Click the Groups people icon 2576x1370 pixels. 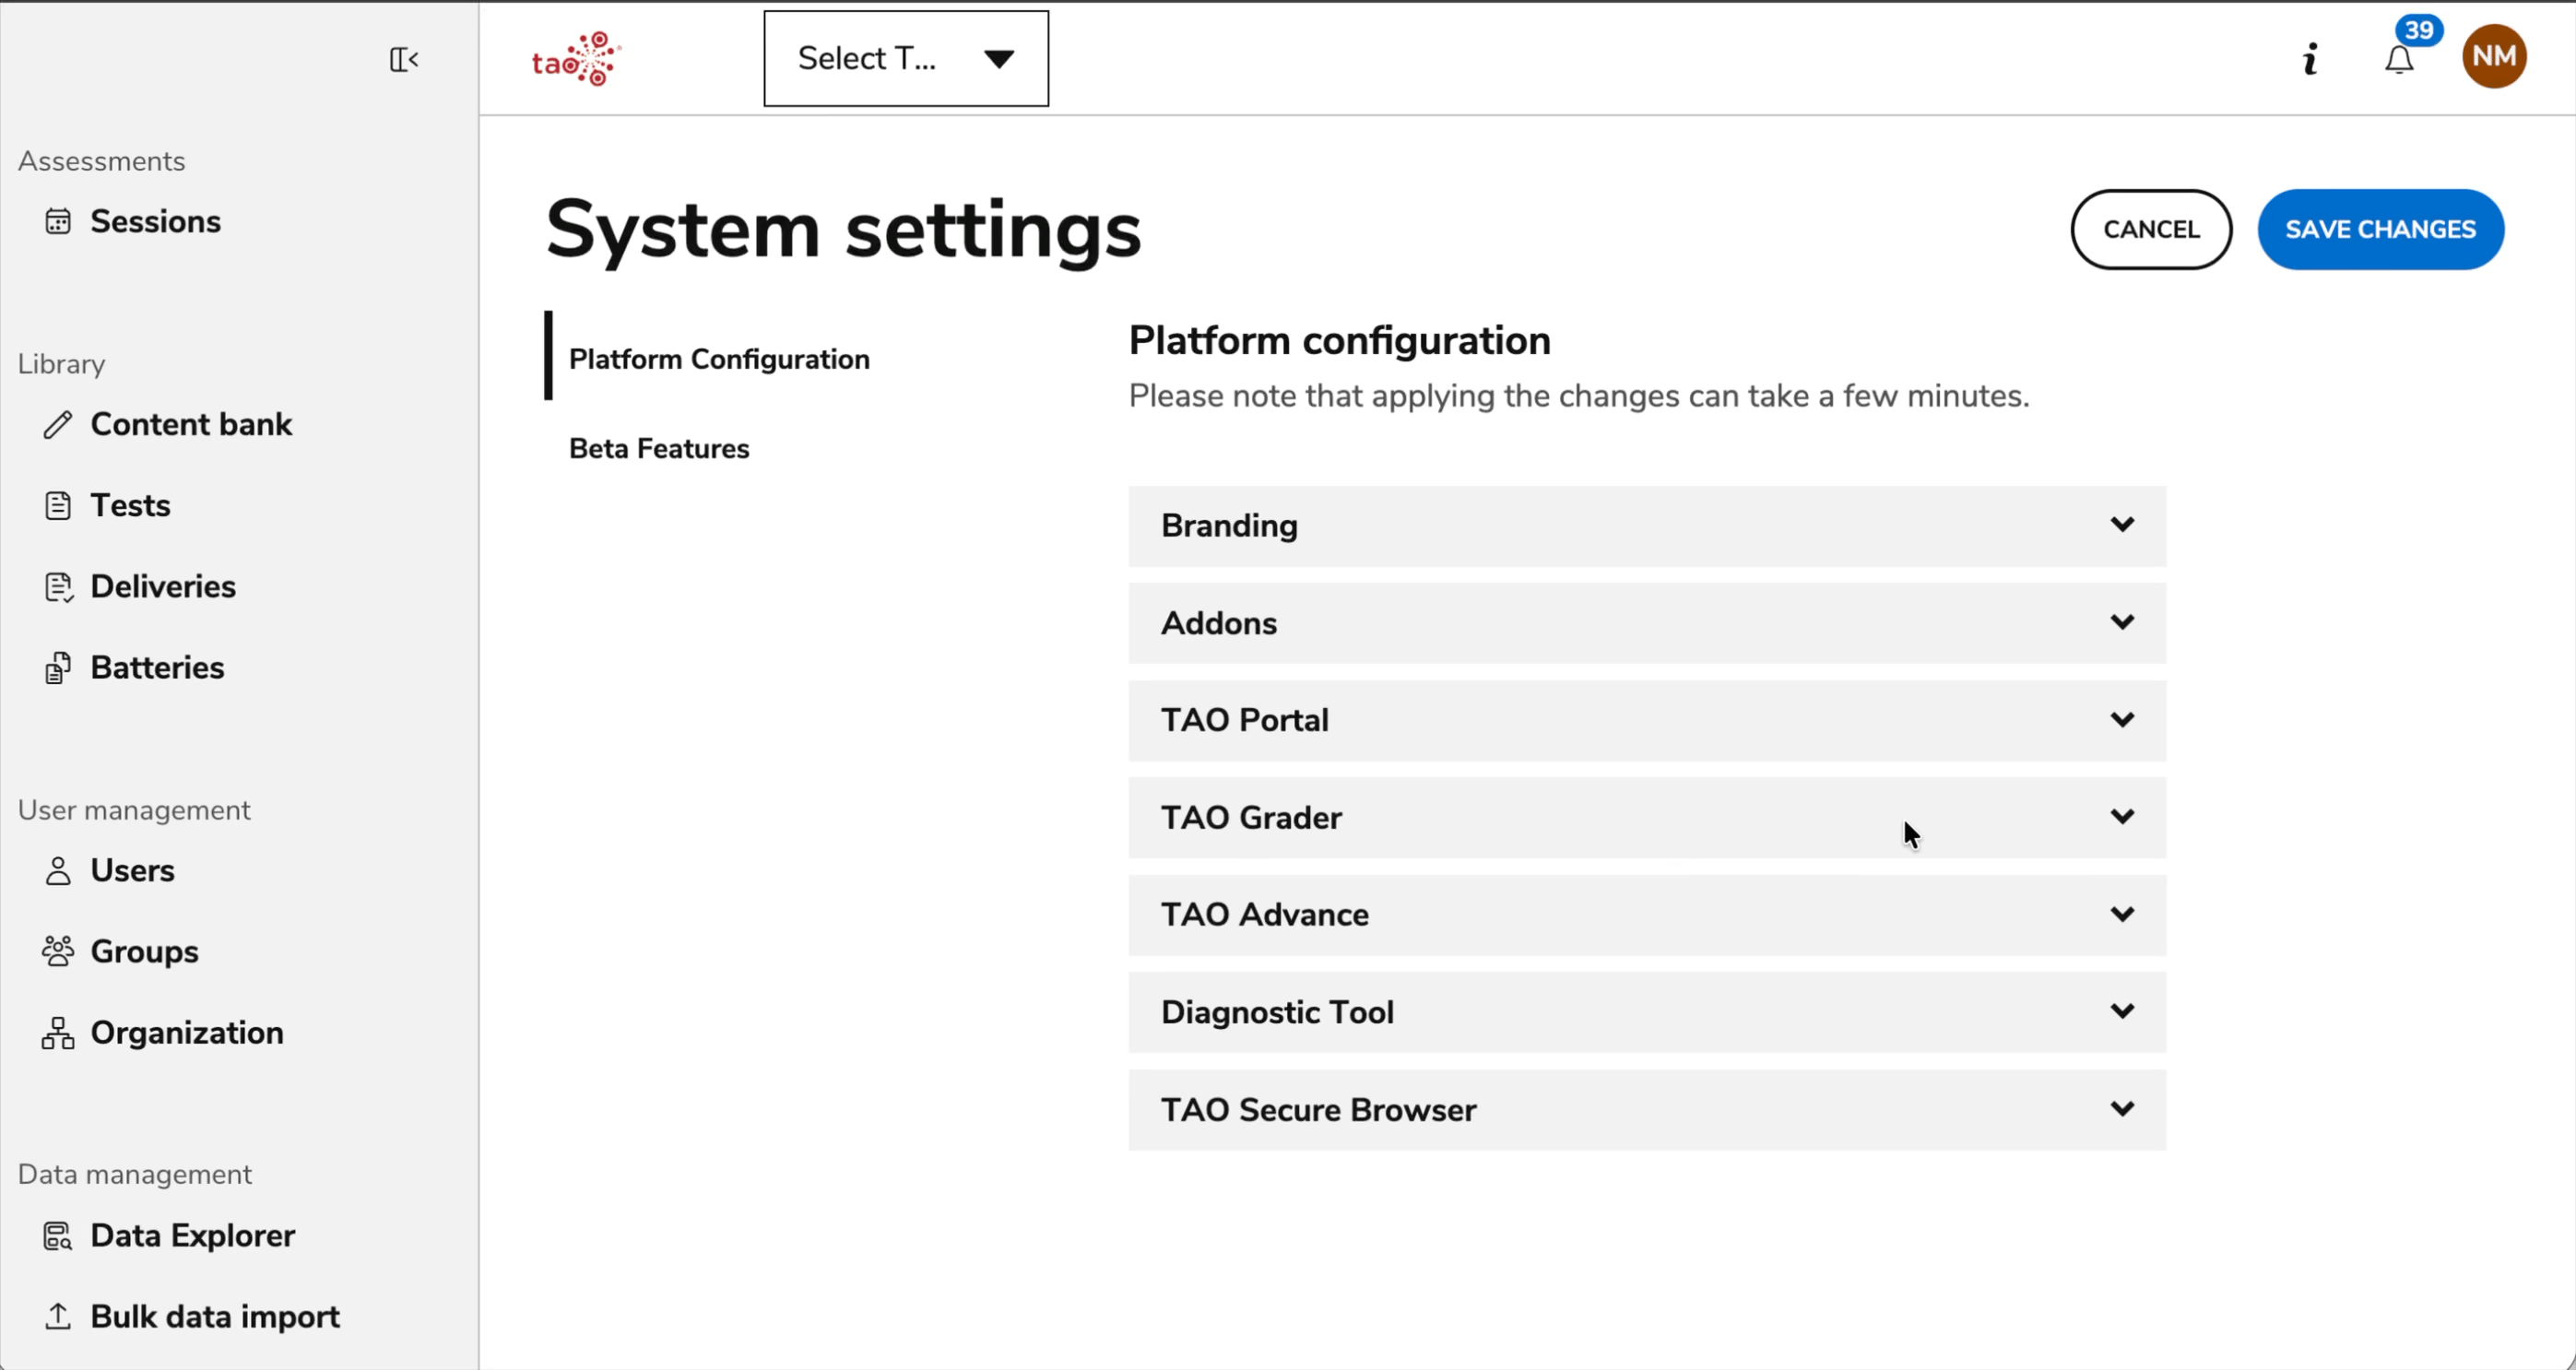pos(58,952)
